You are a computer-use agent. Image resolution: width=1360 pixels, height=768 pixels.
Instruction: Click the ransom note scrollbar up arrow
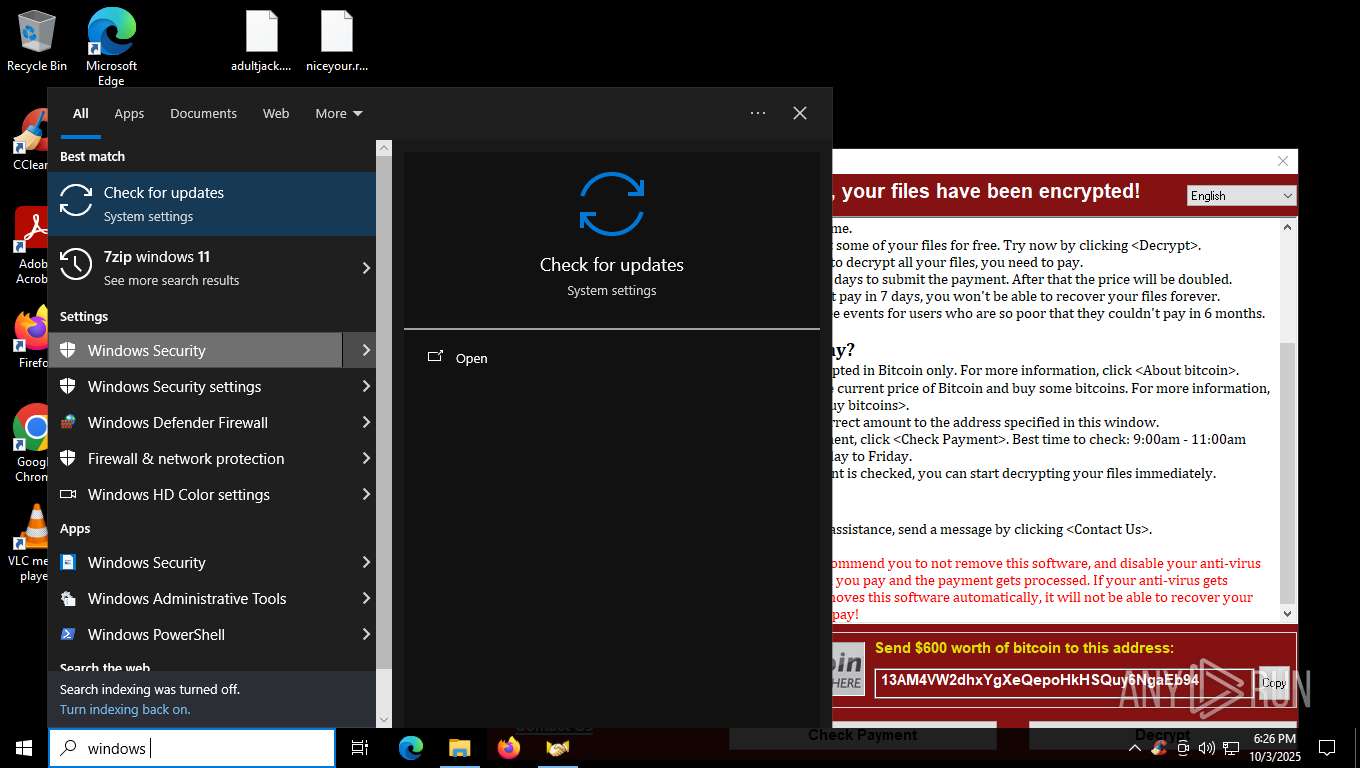[x=1288, y=227]
